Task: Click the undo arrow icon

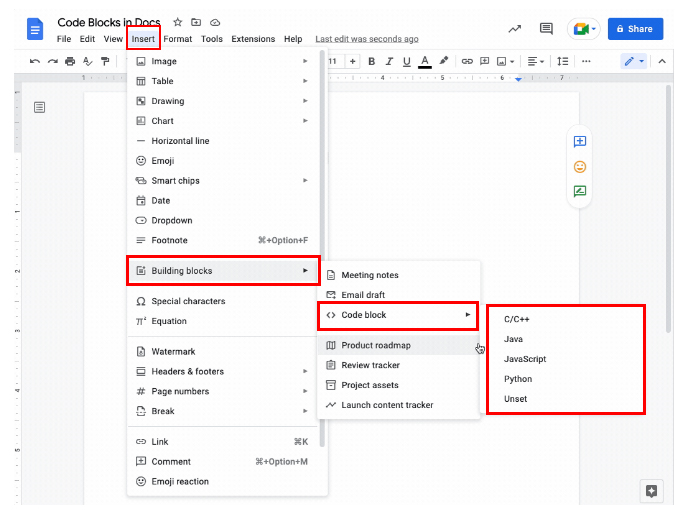Action: point(35,61)
